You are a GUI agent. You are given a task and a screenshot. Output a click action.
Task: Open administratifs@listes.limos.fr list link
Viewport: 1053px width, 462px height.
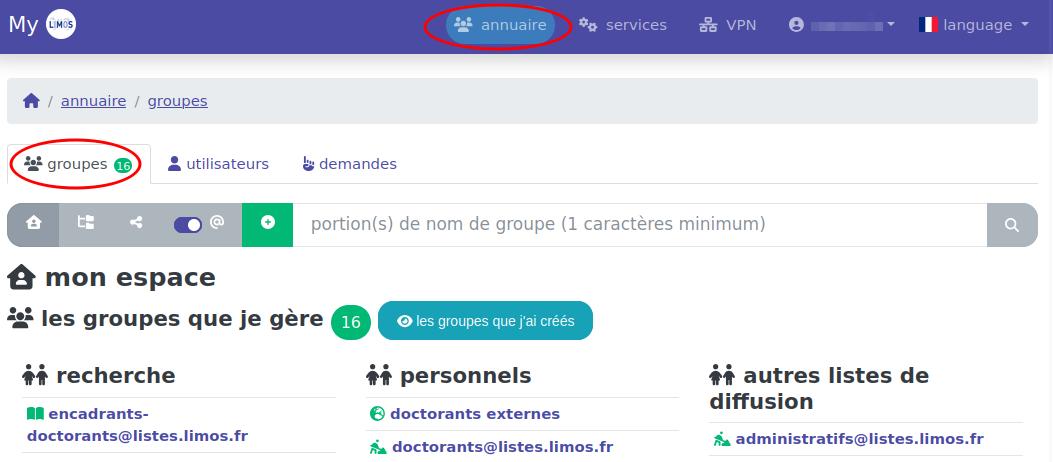[859, 439]
